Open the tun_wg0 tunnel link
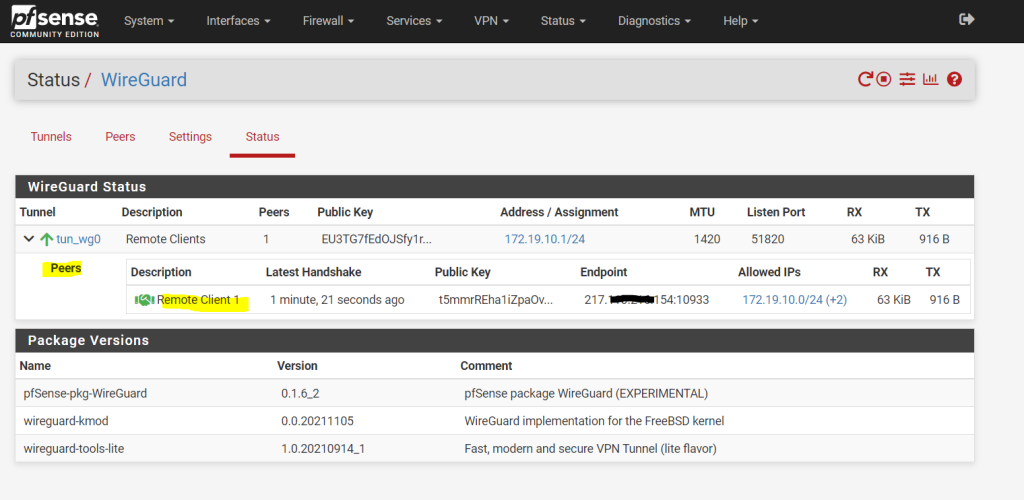Image resolution: width=1024 pixels, height=500 pixels. click(x=78, y=239)
